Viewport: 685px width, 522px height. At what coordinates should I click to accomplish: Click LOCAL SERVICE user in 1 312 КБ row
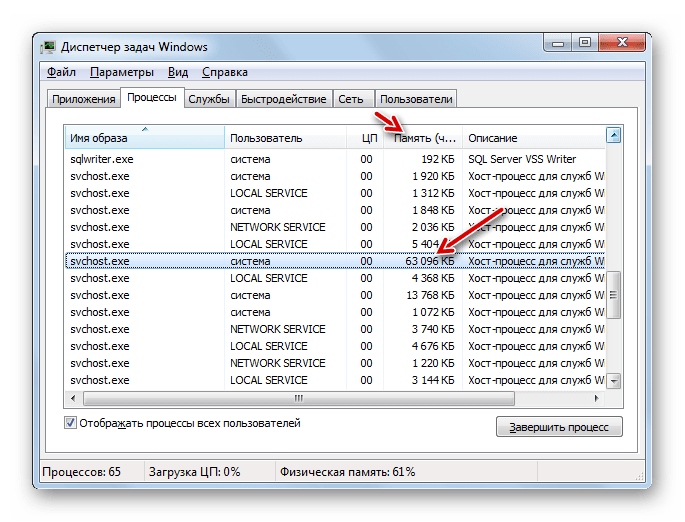[x=269, y=193]
